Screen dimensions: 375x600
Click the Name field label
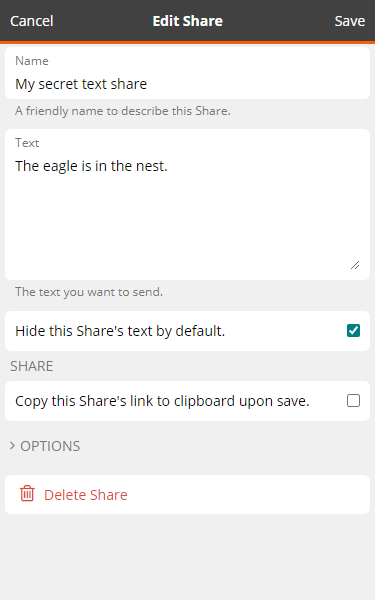32,61
